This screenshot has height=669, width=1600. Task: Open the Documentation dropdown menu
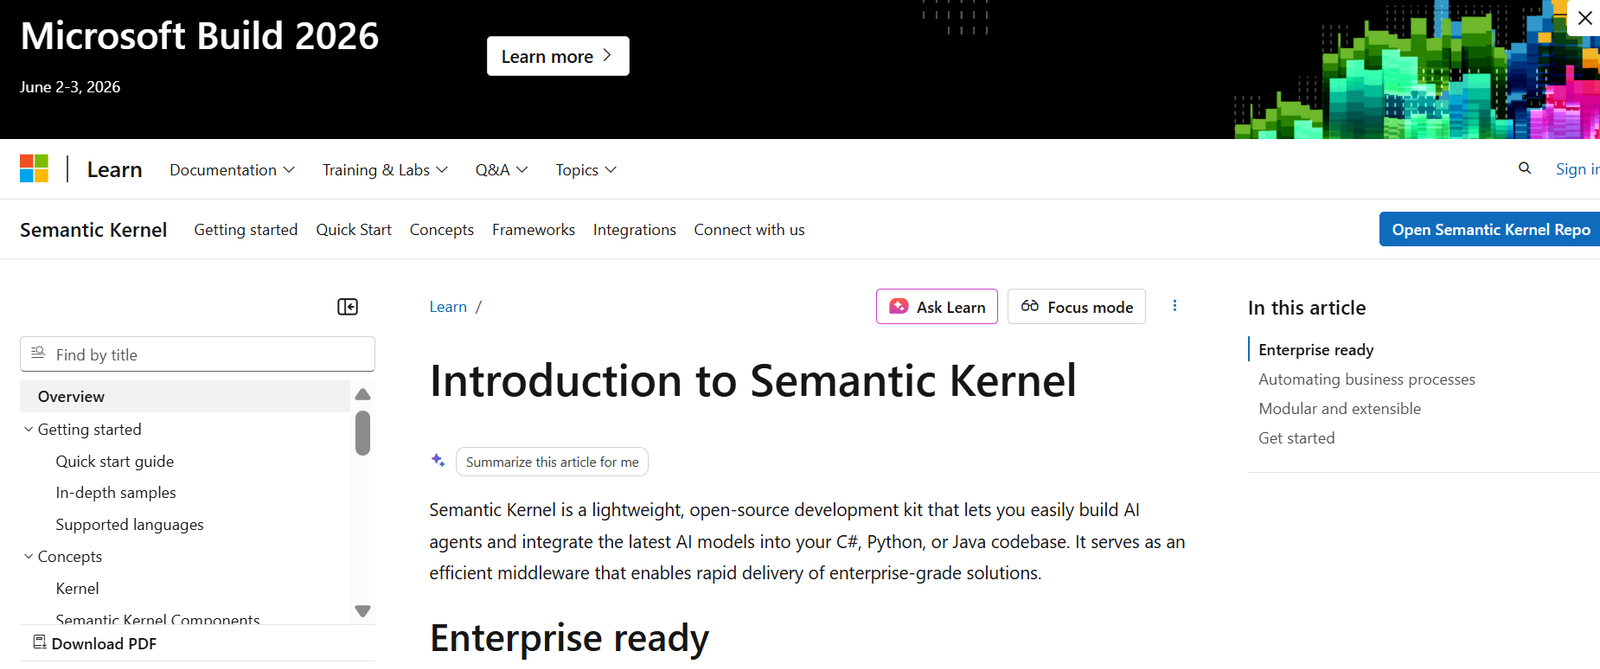click(x=232, y=170)
